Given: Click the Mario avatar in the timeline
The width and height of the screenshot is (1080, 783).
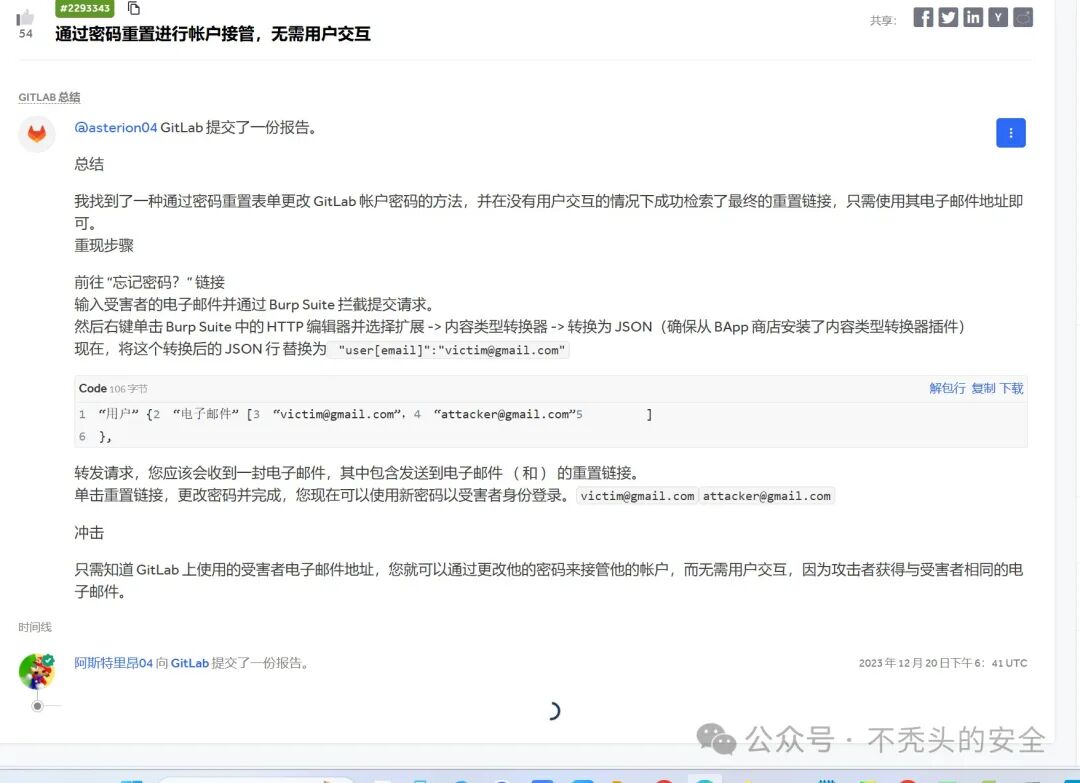Looking at the screenshot, I should tap(37, 671).
